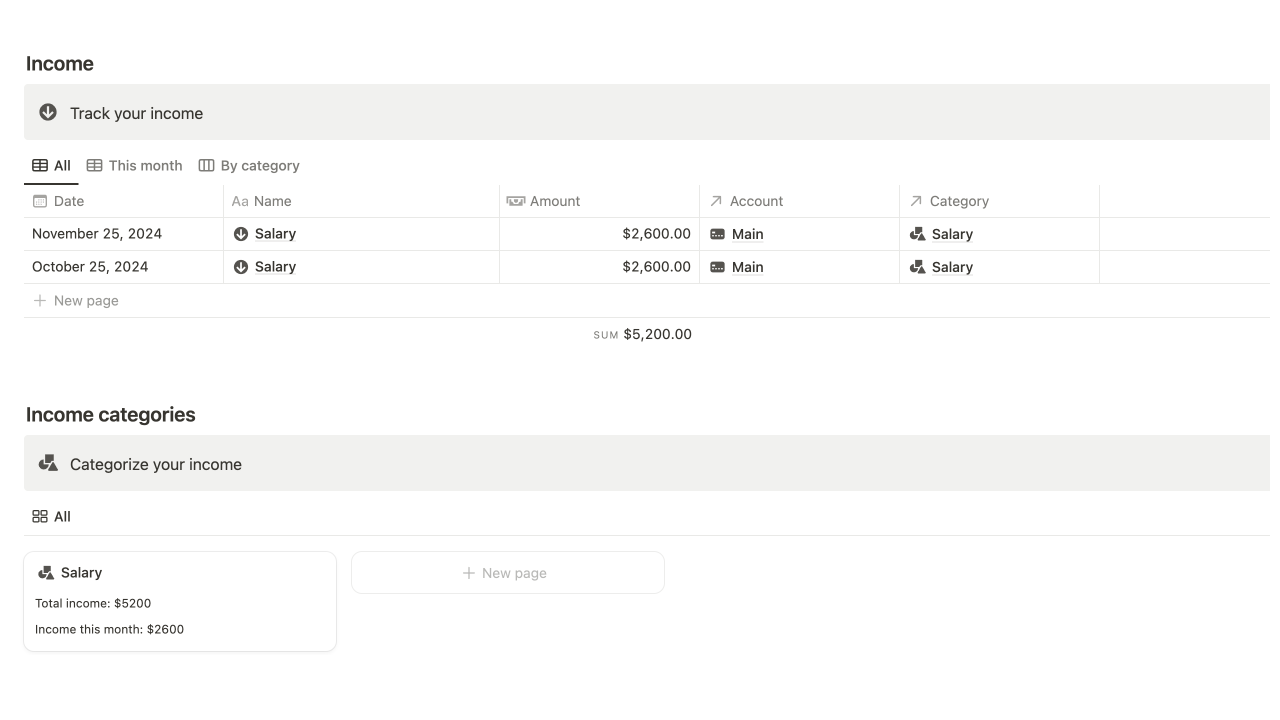The image size is (1280, 720).
Task: Add a New page card in Income categories
Action: tap(507, 573)
